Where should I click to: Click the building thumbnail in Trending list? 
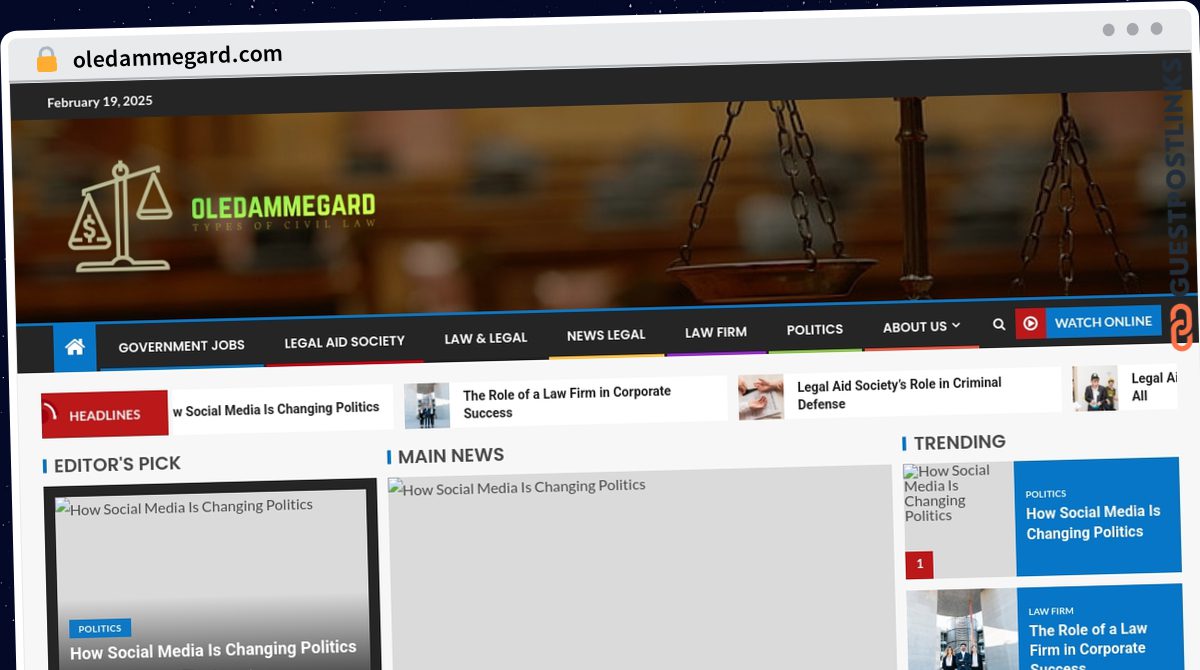962,629
